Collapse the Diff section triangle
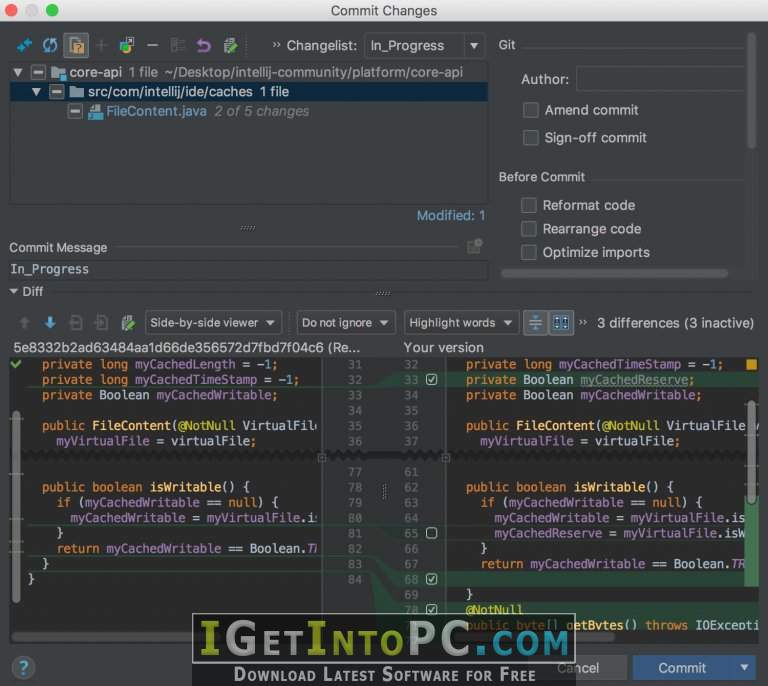 point(14,291)
